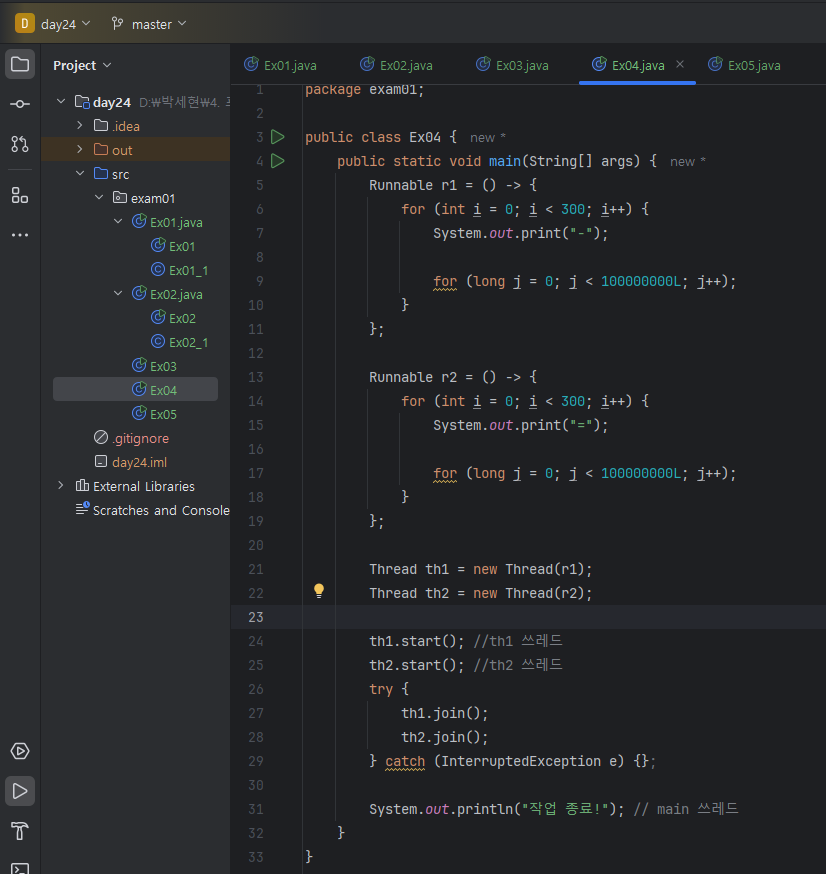Click the "new *" hint after main method
The height and width of the screenshot is (874, 826).
pos(688,162)
